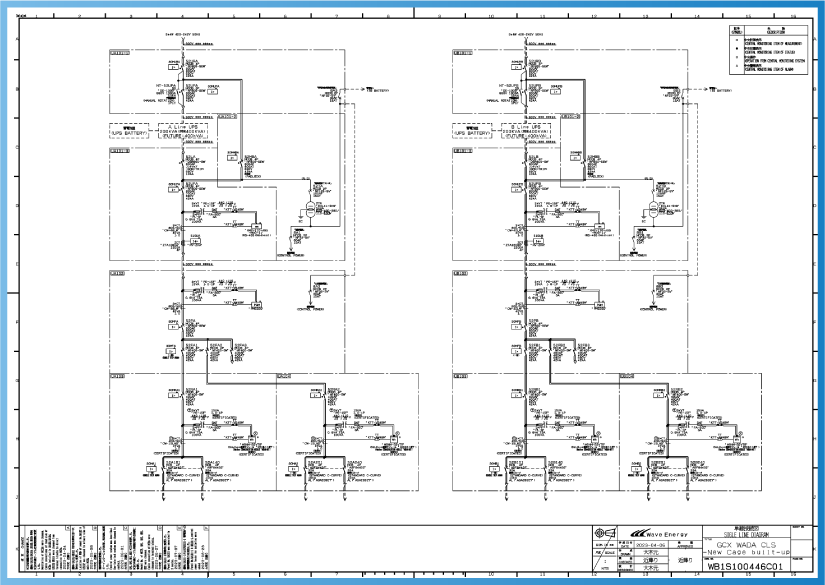The height and width of the screenshot is (585, 825).
Task: Click the right diagram's top incoming feeder label
Action: click(x=526, y=35)
